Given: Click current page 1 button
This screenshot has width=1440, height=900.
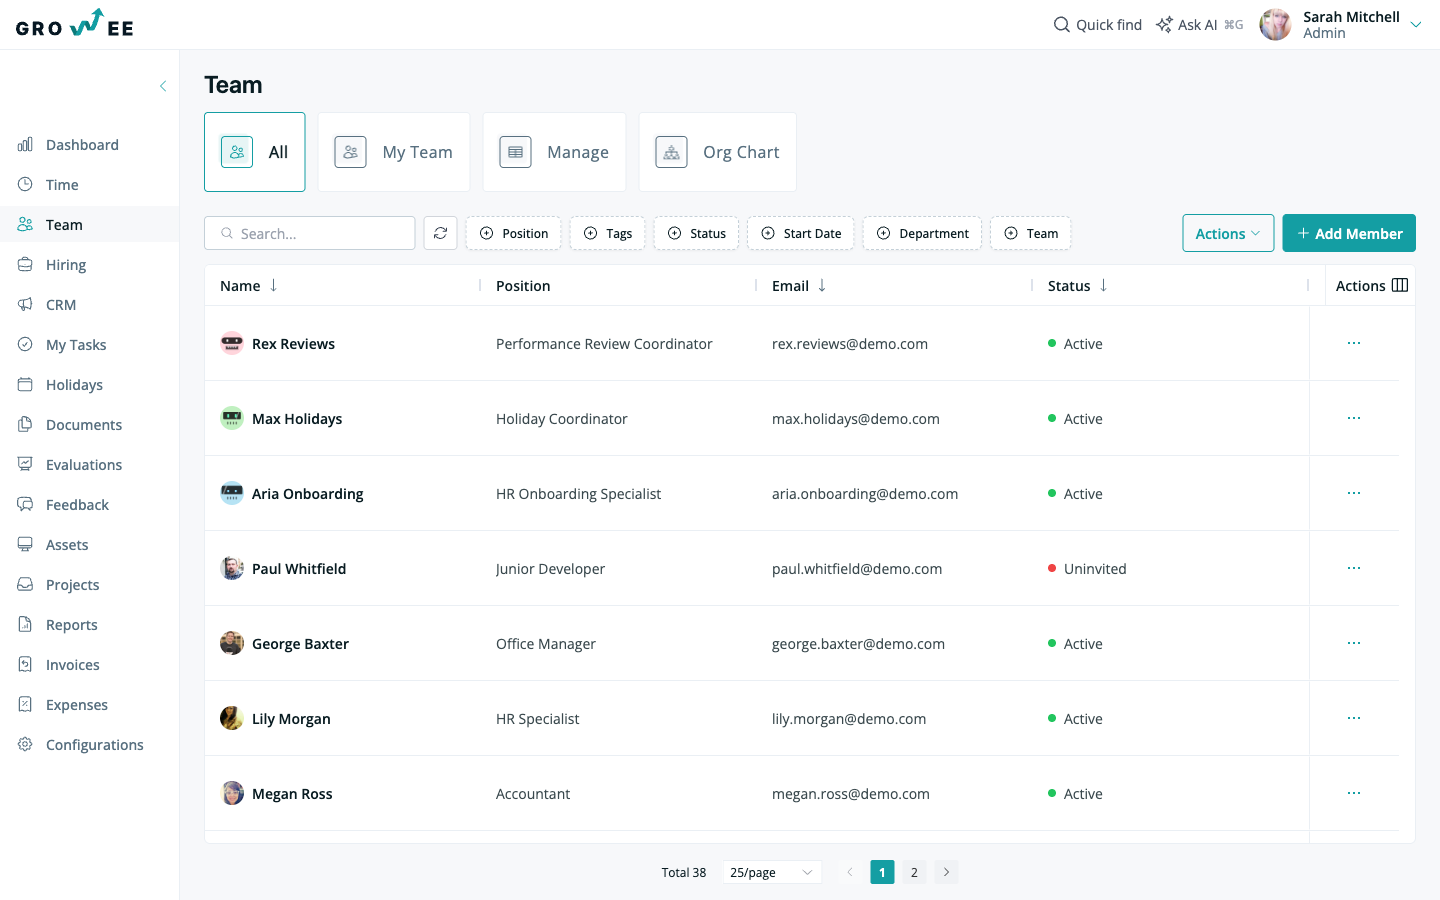Looking at the screenshot, I should point(882,872).
